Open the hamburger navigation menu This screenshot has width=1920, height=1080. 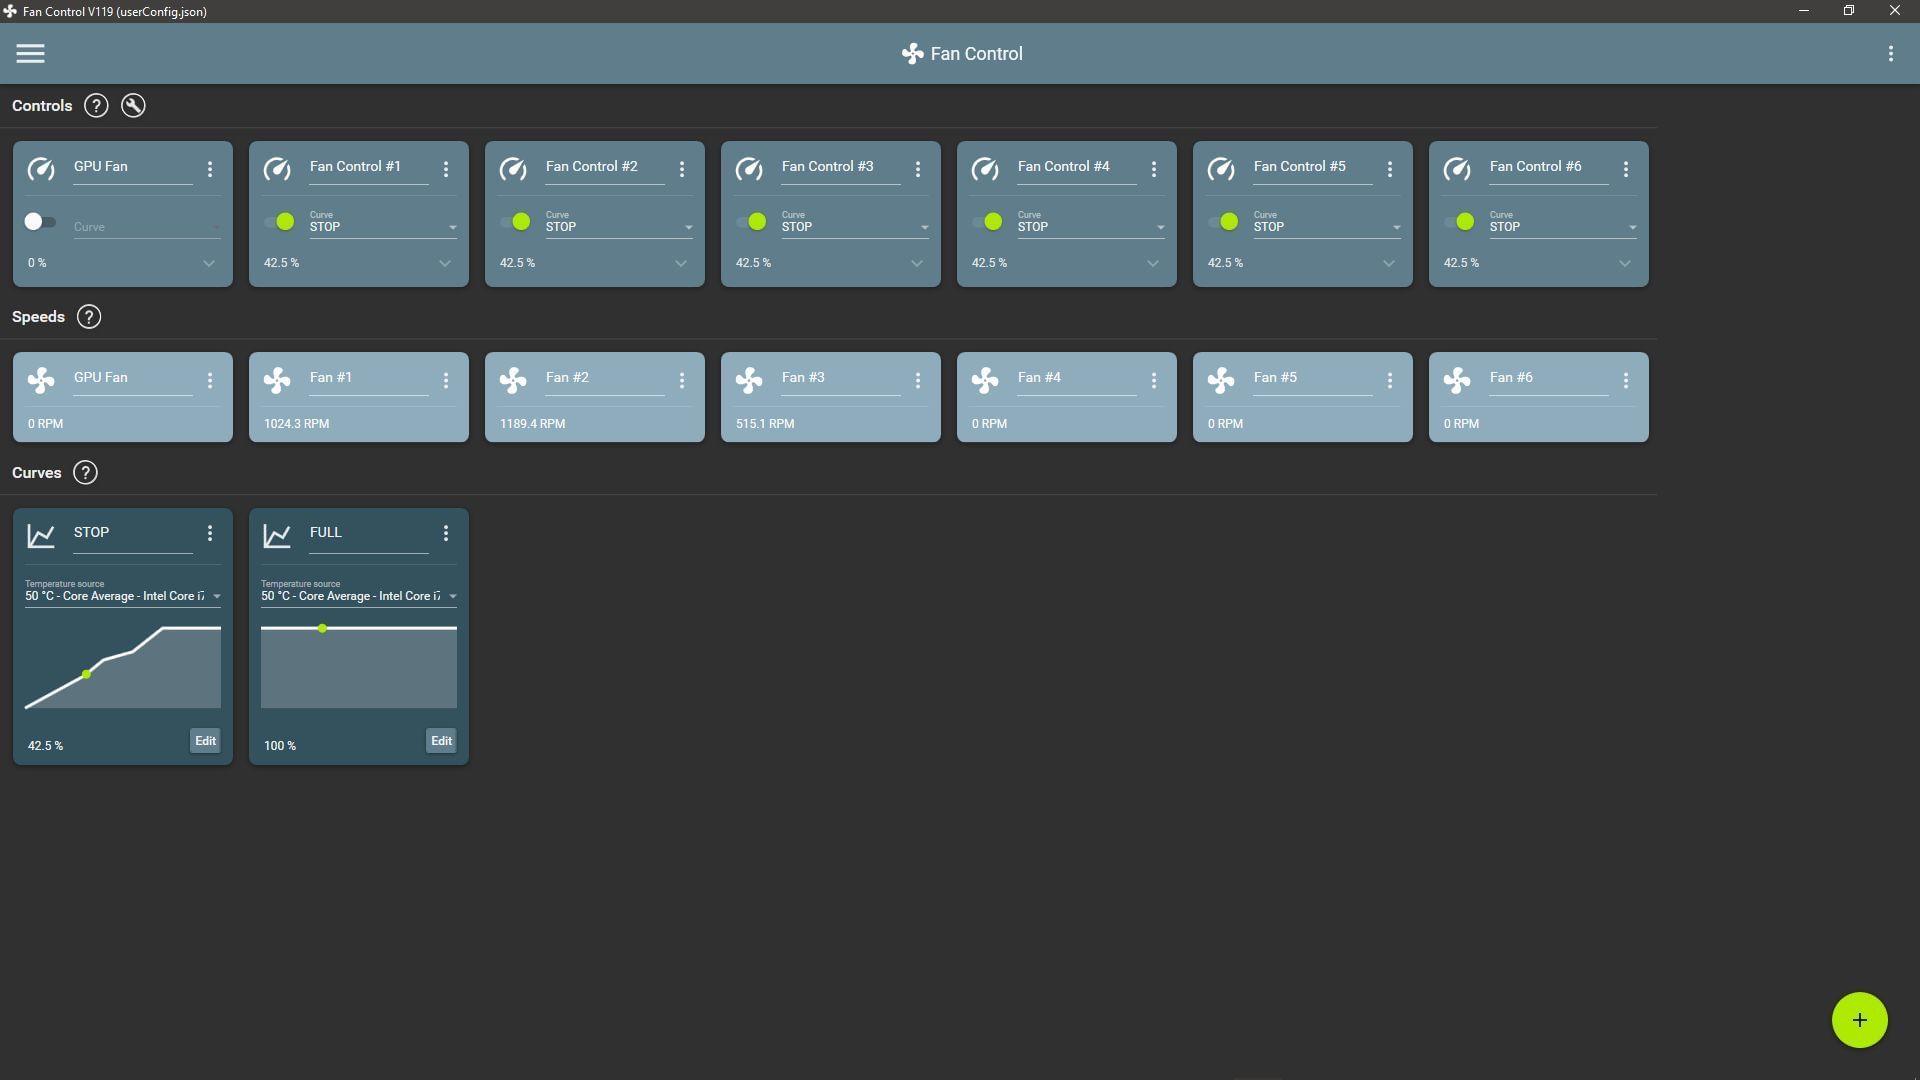tap(30, 54)
